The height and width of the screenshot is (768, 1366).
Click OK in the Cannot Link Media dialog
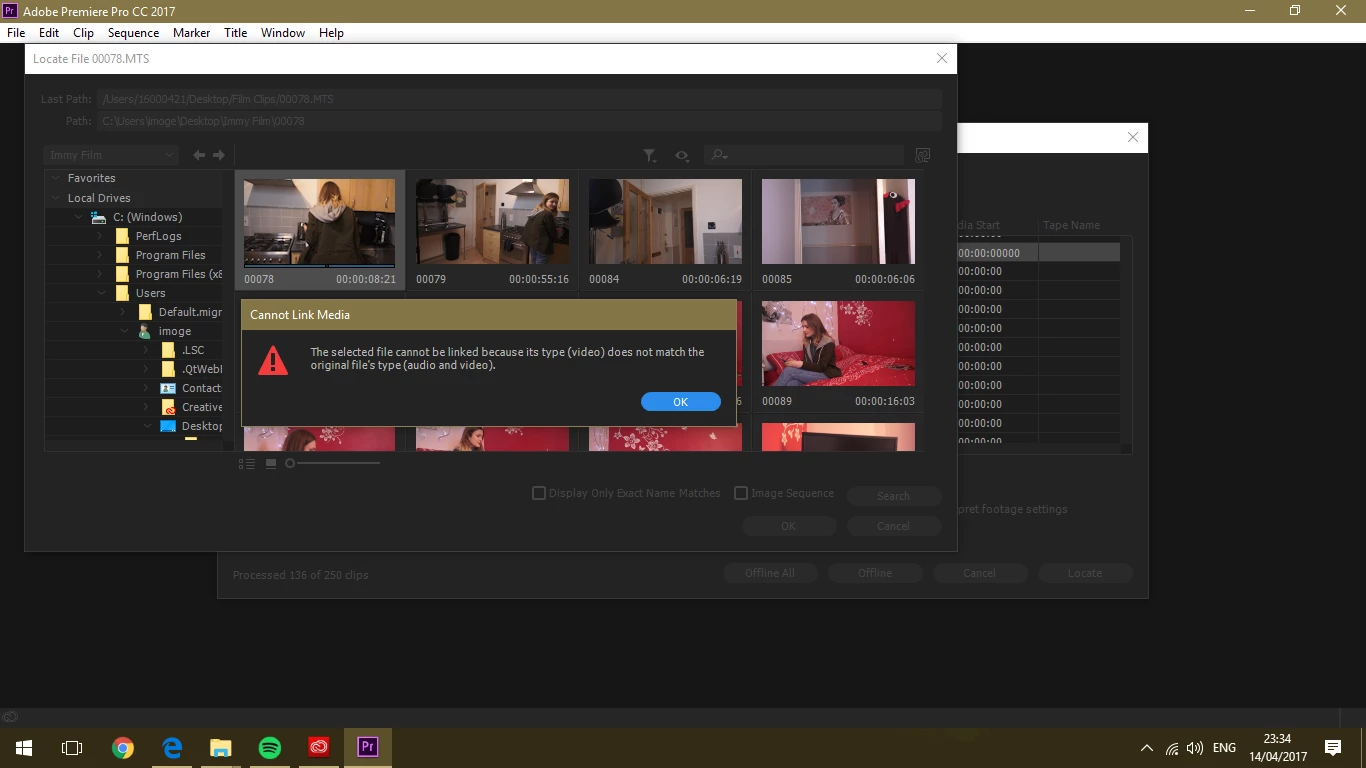click(681, 401)
